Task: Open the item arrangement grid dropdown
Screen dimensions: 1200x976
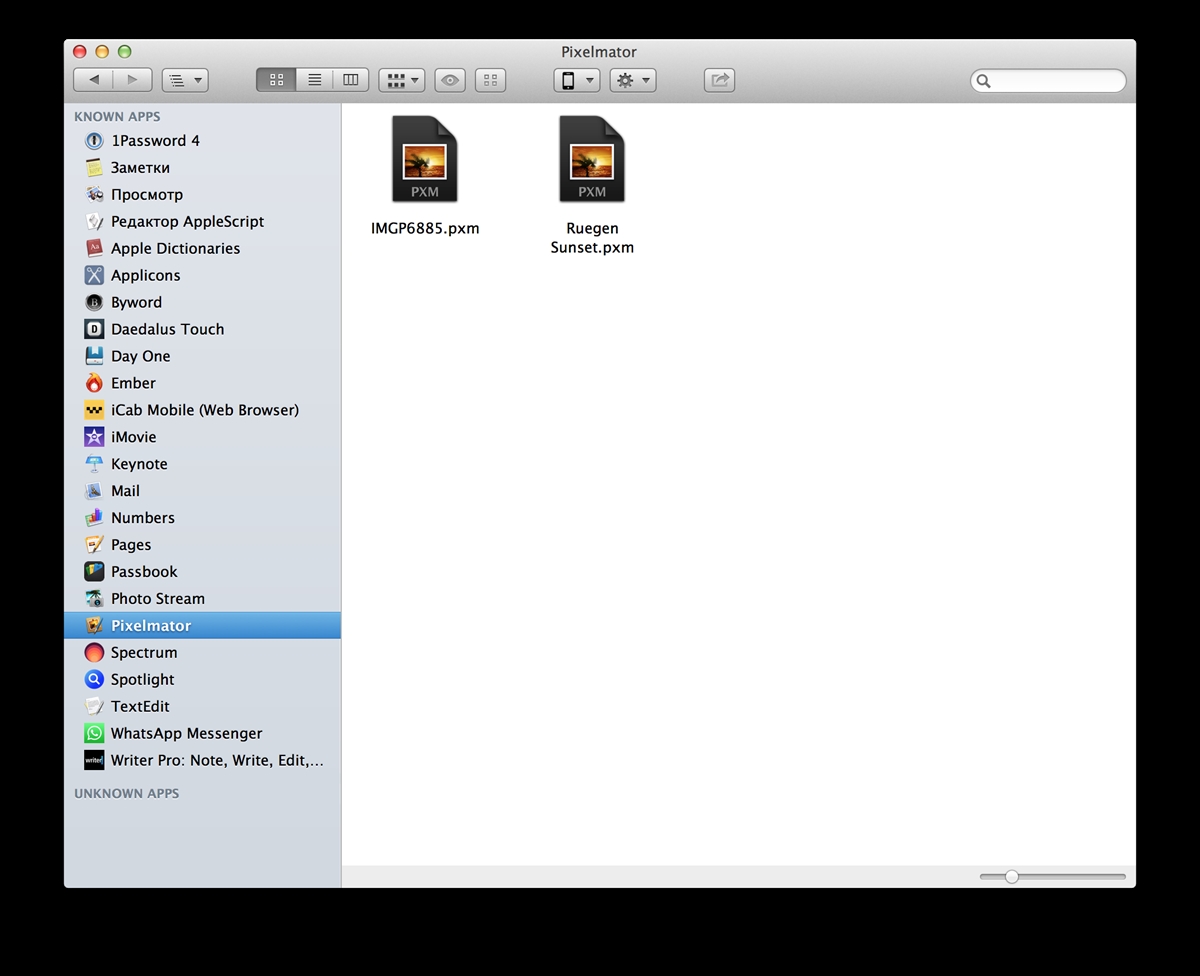Action: 401,80
